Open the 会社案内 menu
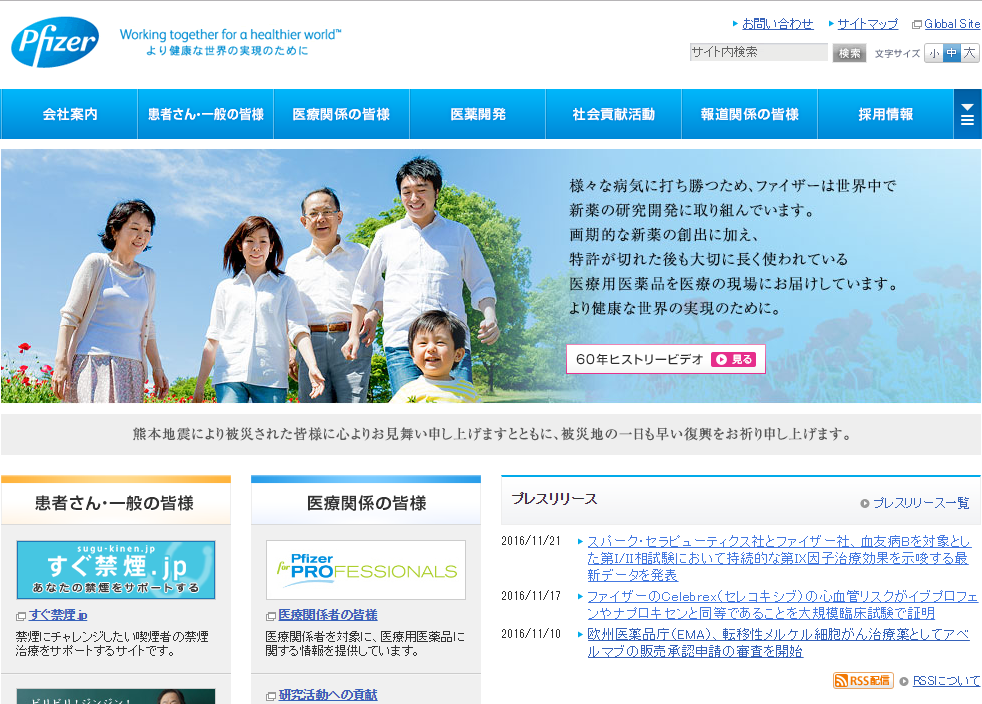982x704 pixels. 70,114
